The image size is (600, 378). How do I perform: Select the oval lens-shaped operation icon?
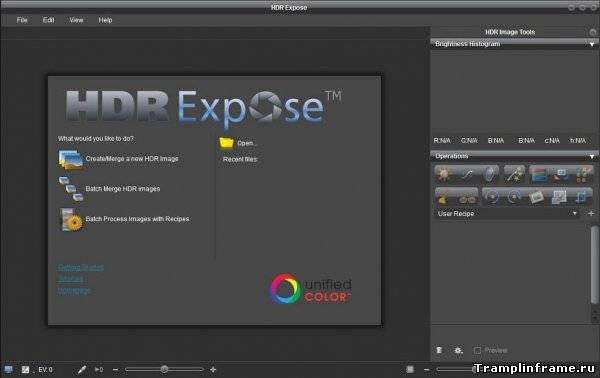coord(489,174)
